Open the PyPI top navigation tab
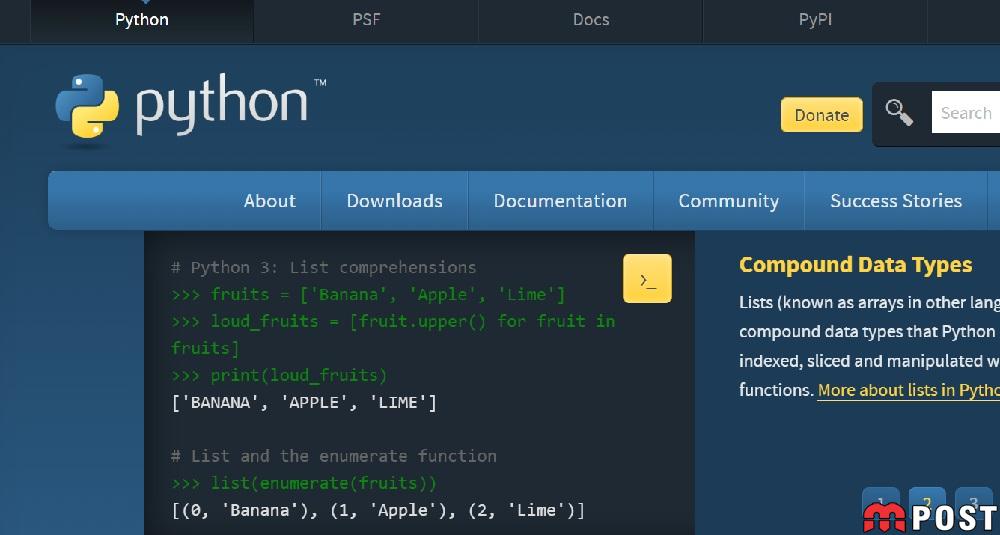 (815, 20)
